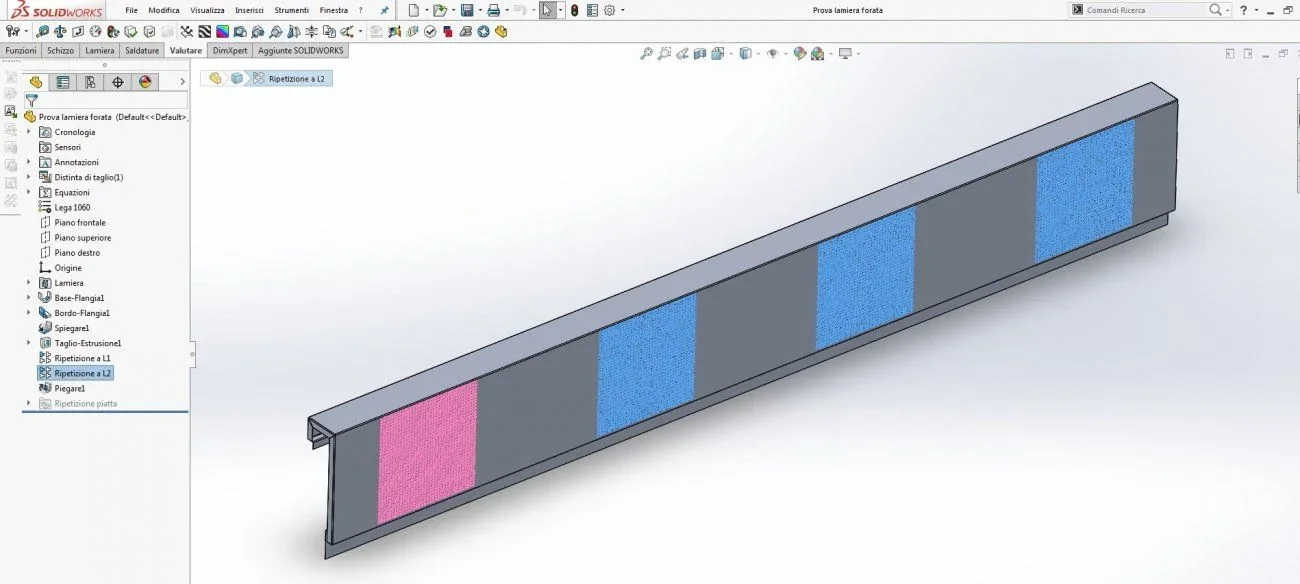Image resolution: width=1300 pixels, height=584 pixels.
Task: Open the DisplayManager colored sphere tab
Action: 145,82
